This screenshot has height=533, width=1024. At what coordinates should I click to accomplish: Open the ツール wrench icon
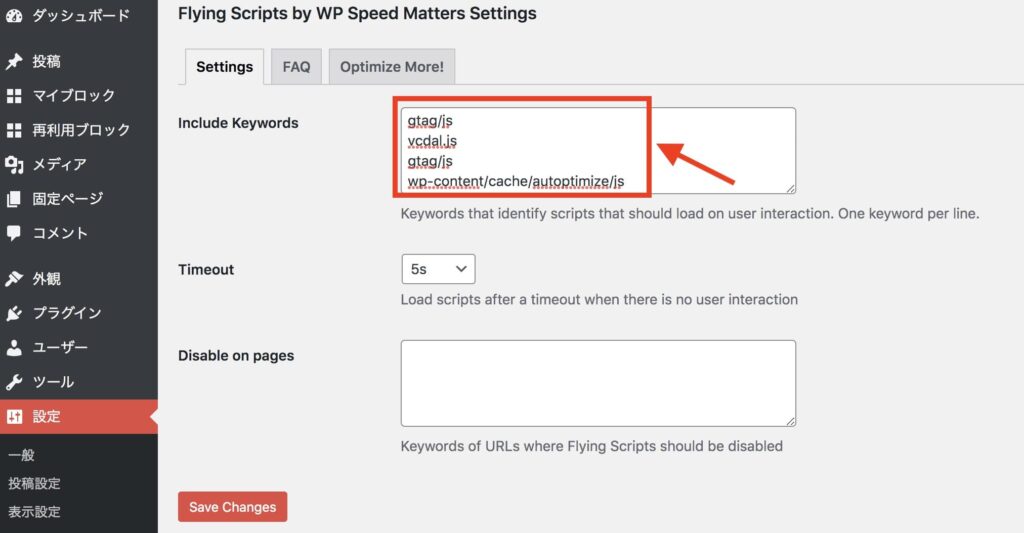click(x=14, y=382)
